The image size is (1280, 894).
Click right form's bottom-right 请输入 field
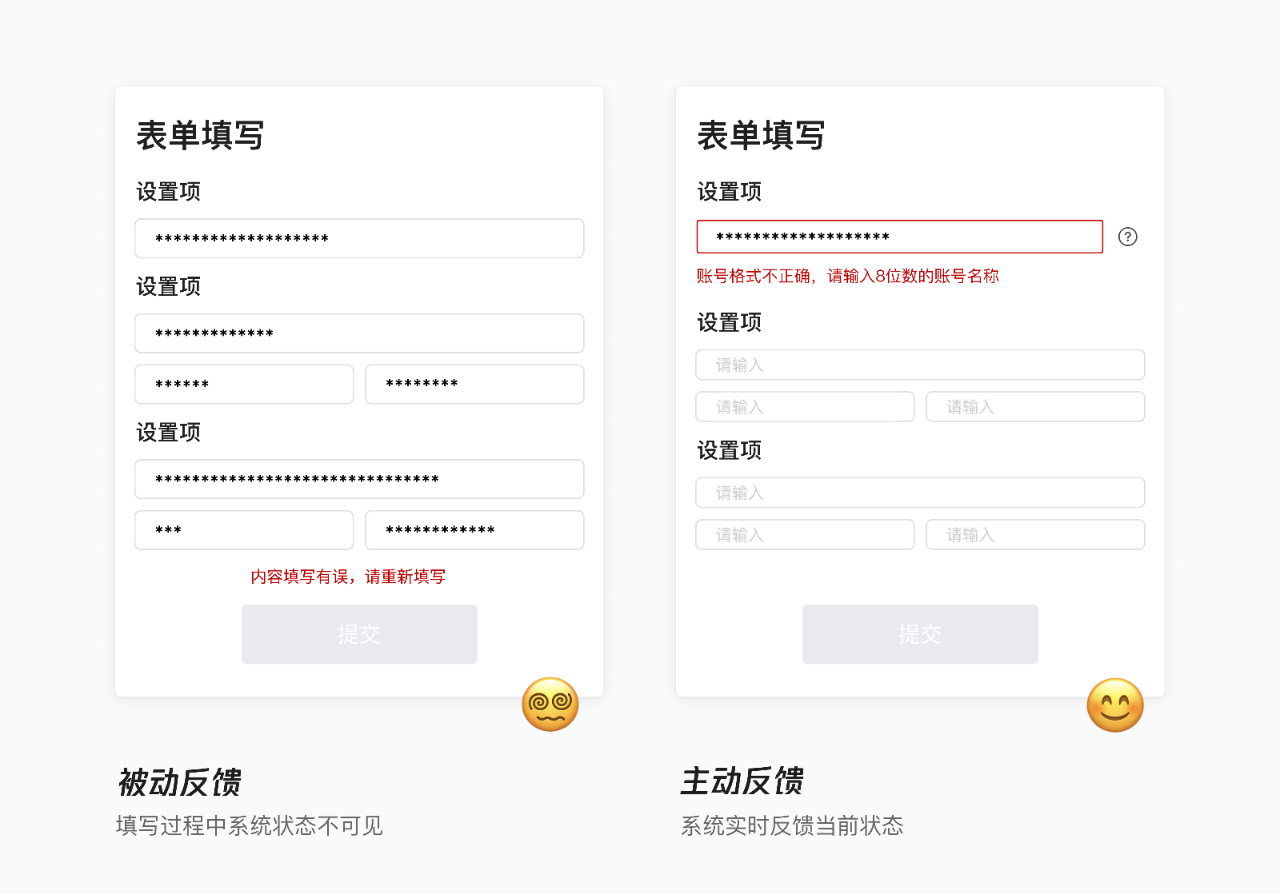(1036, 535)
